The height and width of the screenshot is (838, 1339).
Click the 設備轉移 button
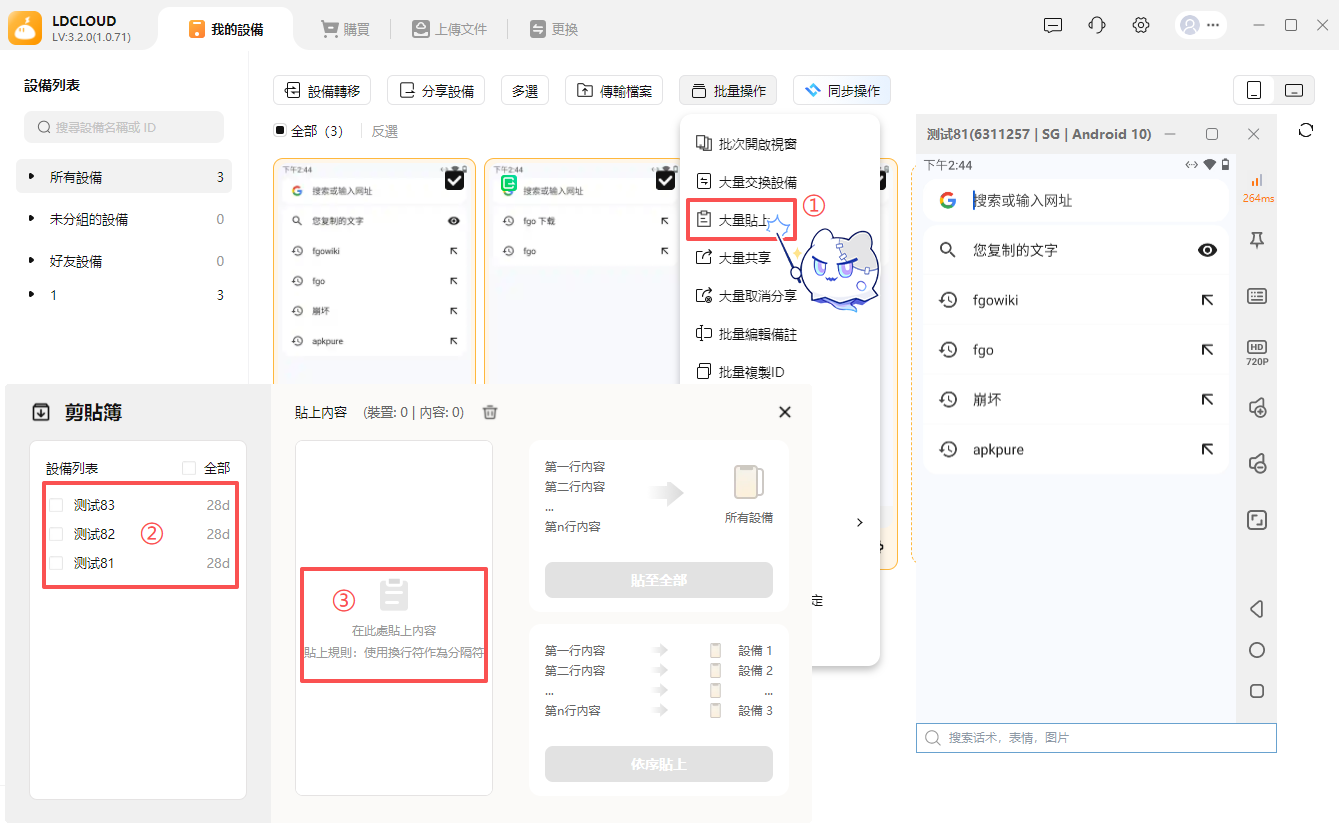[322, 91]
